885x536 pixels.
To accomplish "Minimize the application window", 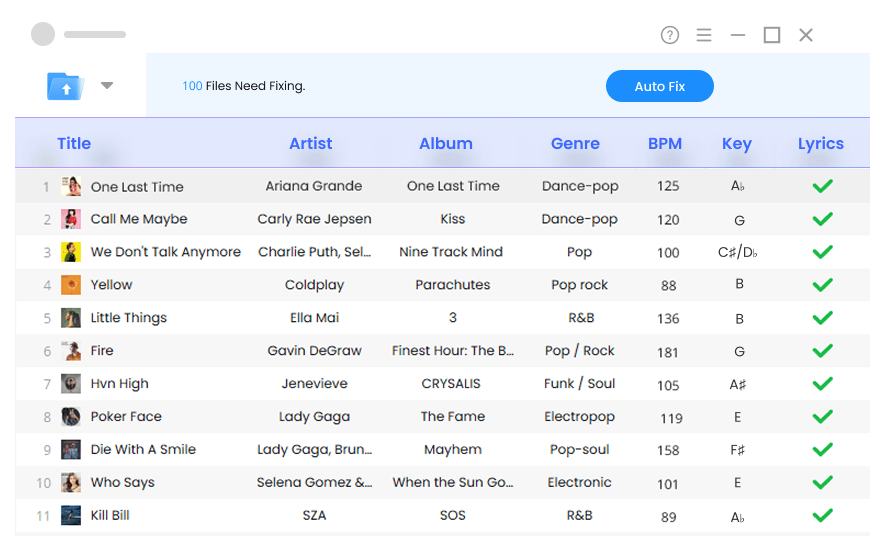I will pyautogui.click(x=738, y=35).
